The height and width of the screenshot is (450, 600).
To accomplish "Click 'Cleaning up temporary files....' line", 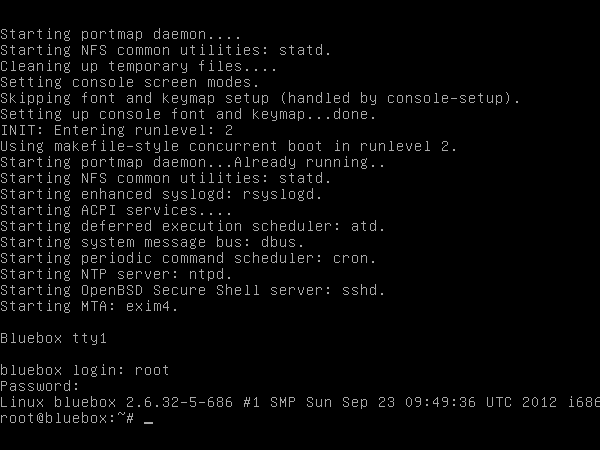I will coord(139,66).
